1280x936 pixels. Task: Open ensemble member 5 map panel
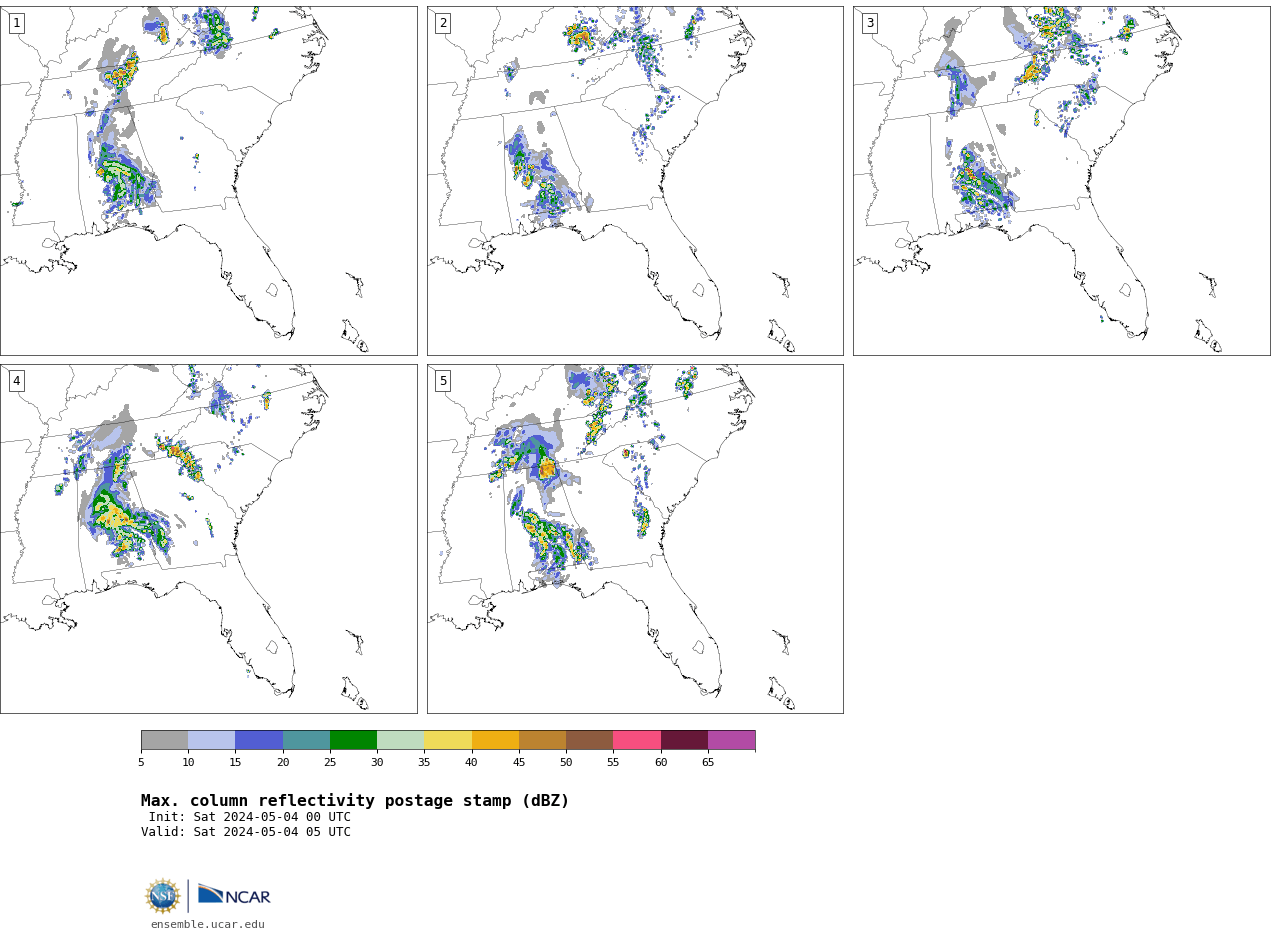[635, 538]
